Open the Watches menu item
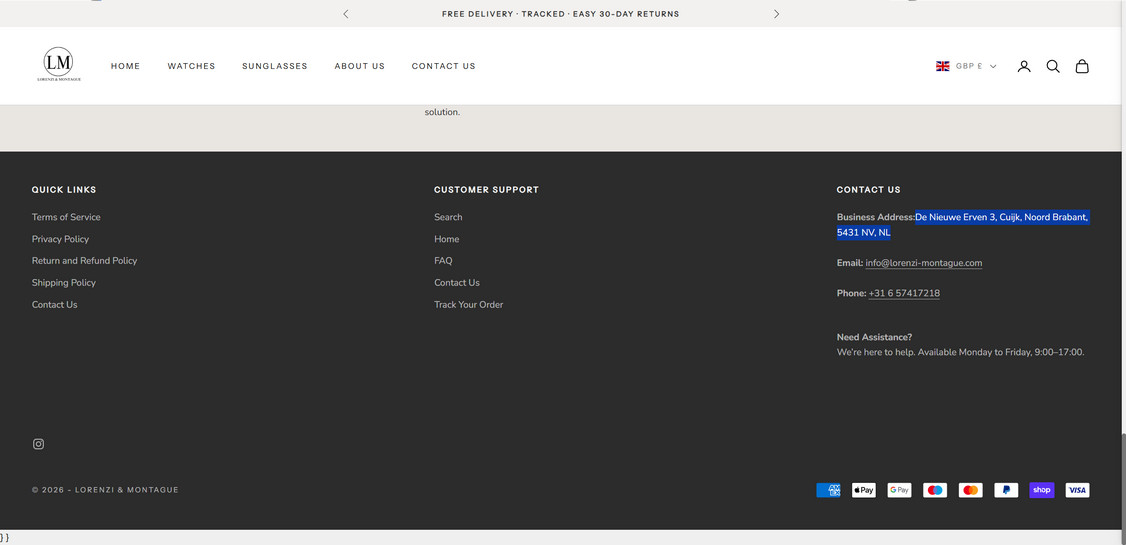The image size is (1126, 545). (x=192, y=66)
